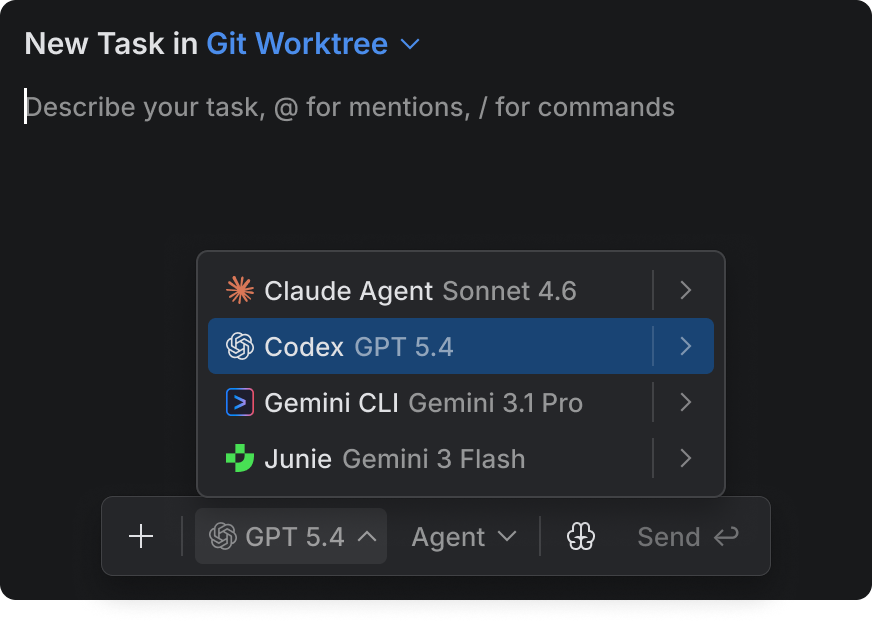872x624 pixels.
Task: Toggle the brain thinking mode icon
Action: [581, 537]
